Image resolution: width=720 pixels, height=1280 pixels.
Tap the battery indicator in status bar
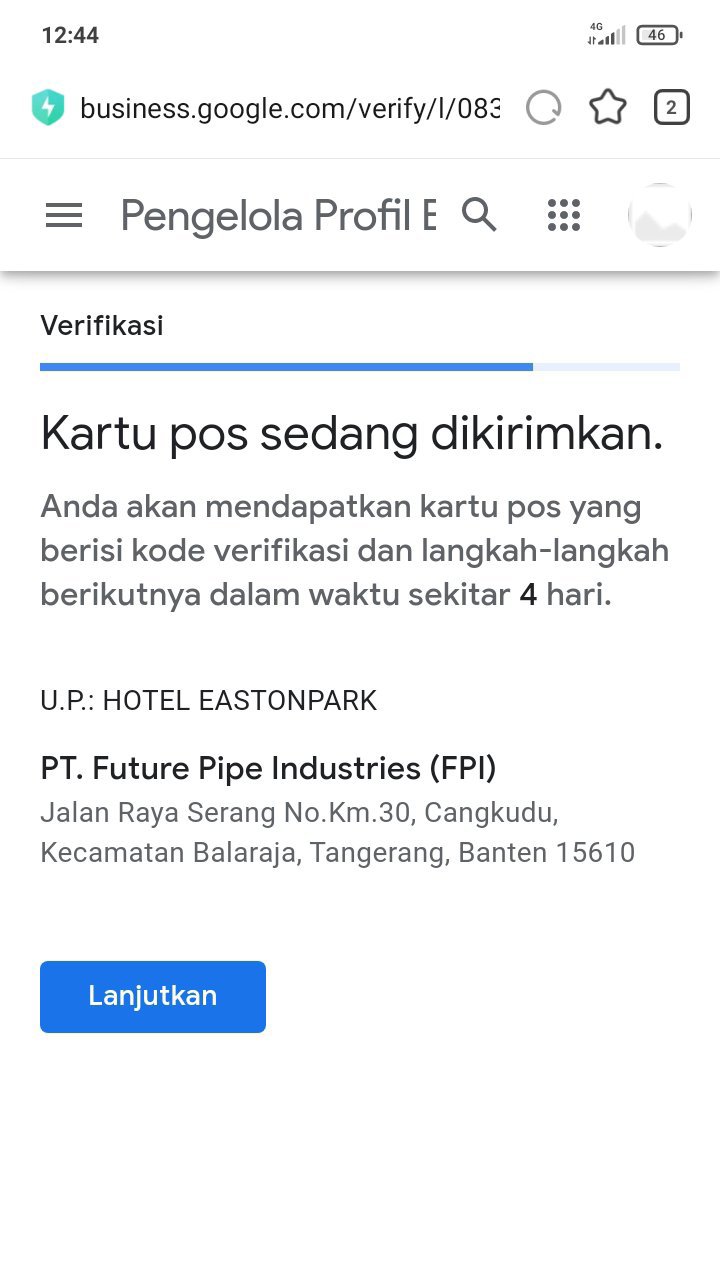658,35
